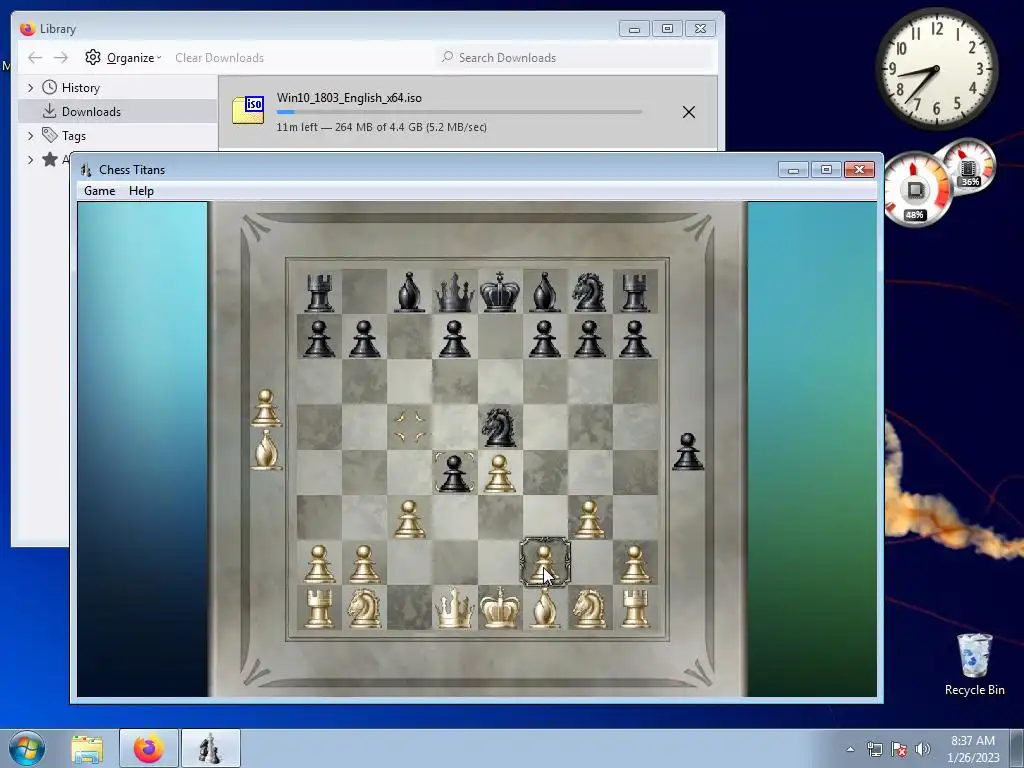Expand the History tree item
Image resolution: width=1024 pixels, height=768 pixels.
(x=30, y=88)
